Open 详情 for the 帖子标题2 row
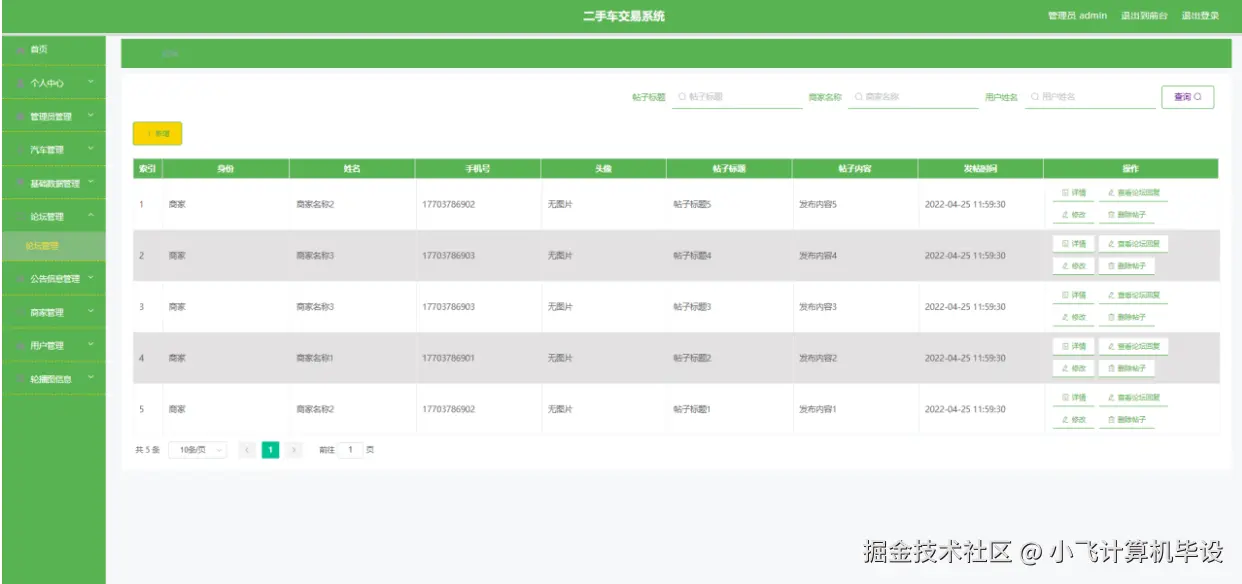Image resolution: width=1242 pixels, height=584 pixels. [1073, 346]
